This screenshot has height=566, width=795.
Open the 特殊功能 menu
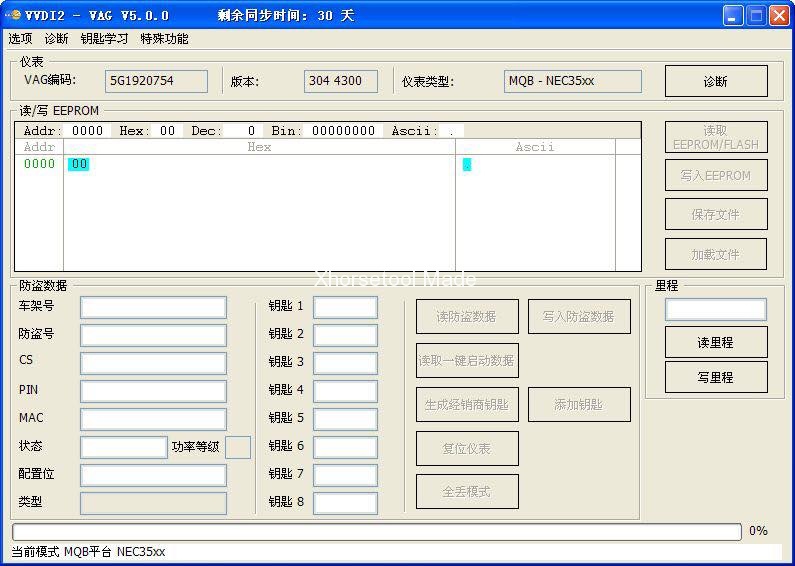(164, 39)
